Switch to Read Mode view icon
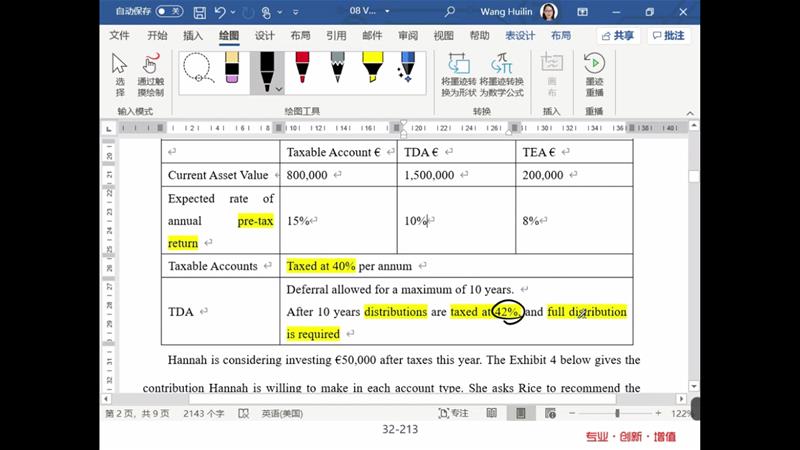This screenshot has width=800, height=450. pos(491,413)
